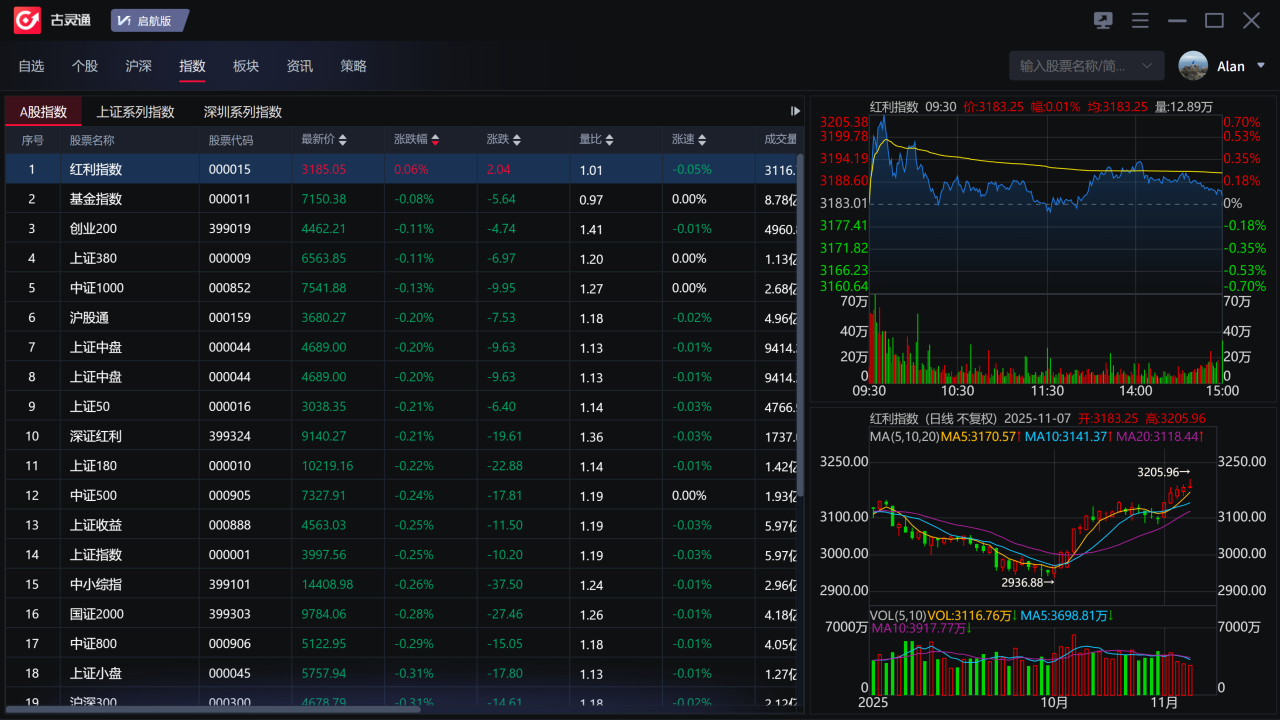The height and width of the screenshot is (720, 1280).
Task: Open the 创业200 index entry
Action: coord(93,229)
